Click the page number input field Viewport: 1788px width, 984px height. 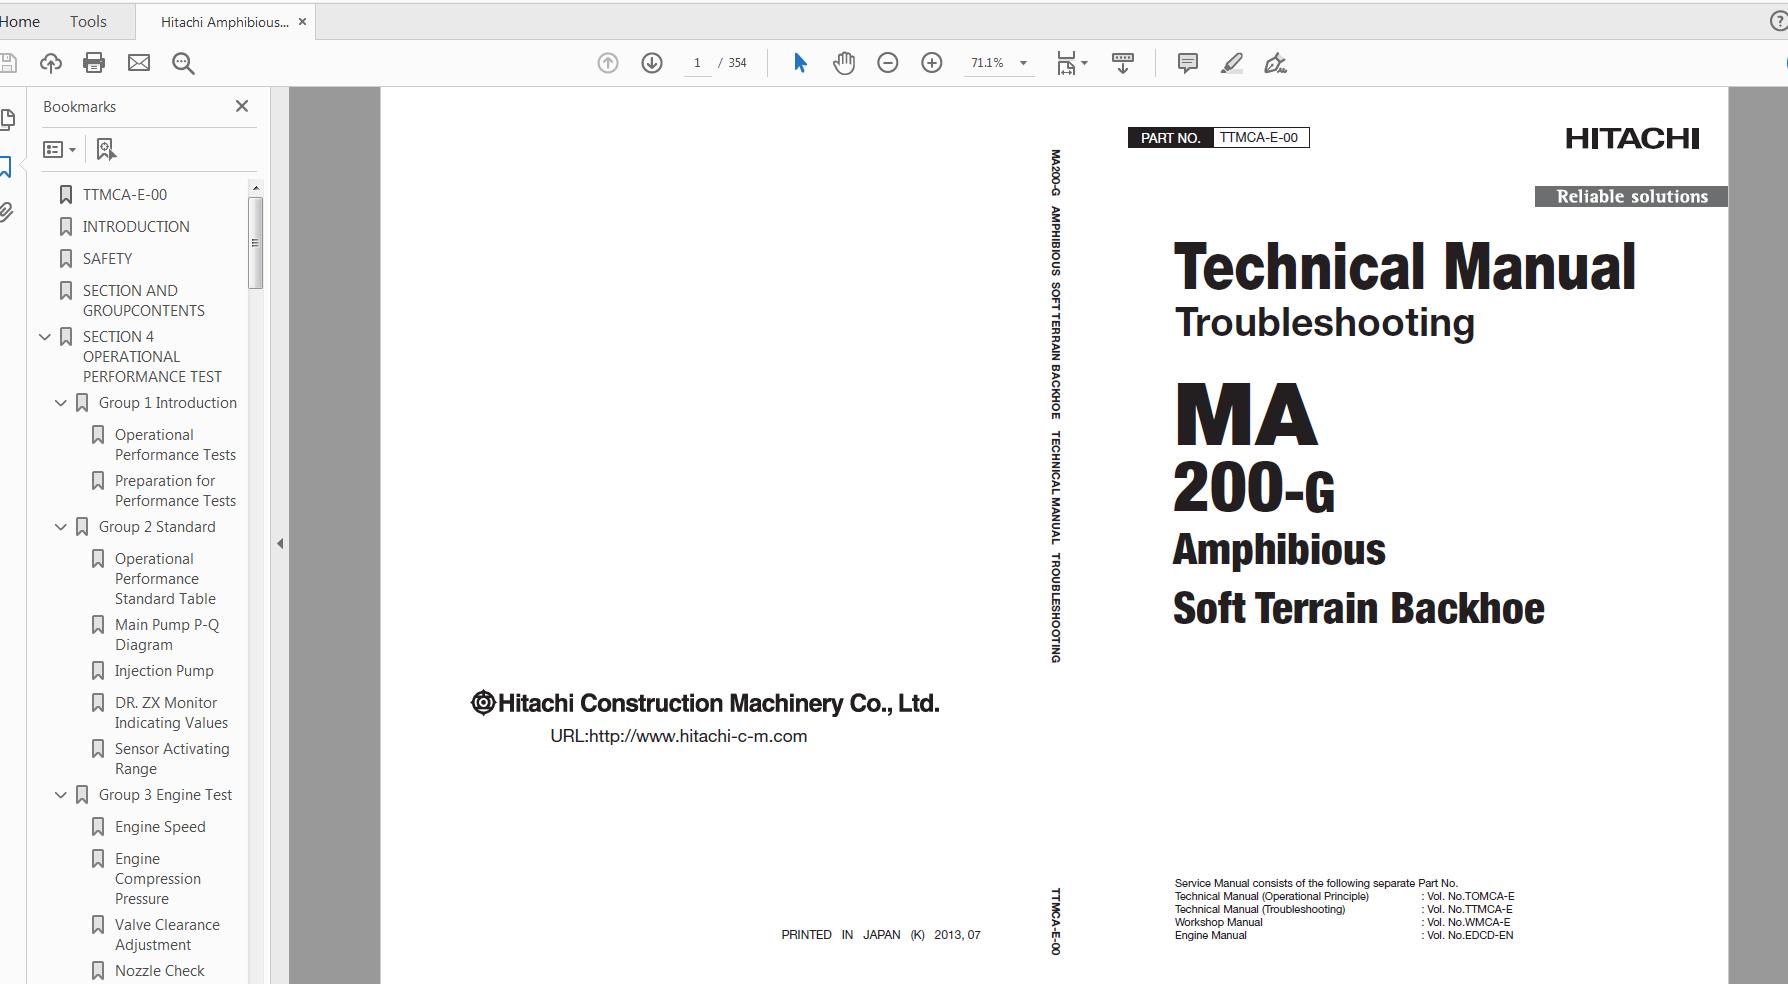(x=697, y=63)
